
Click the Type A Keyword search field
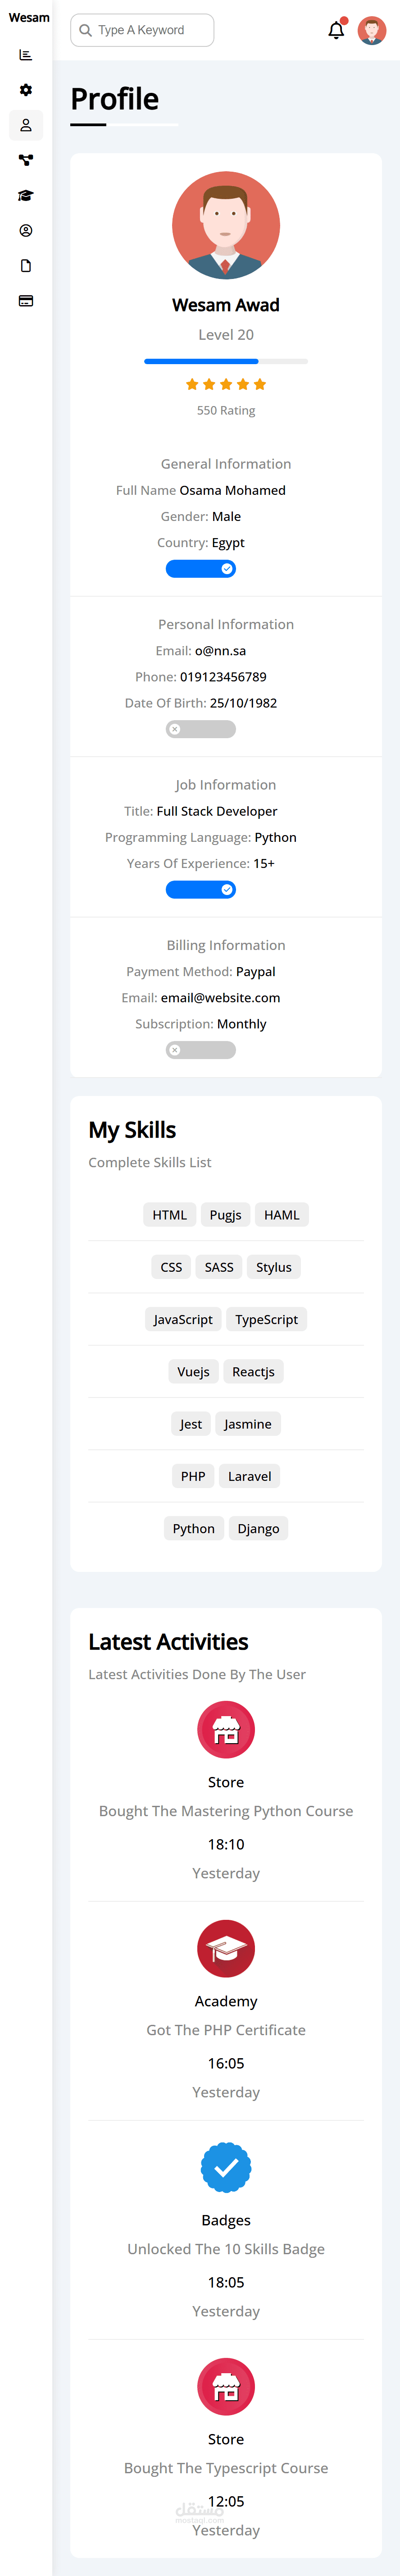tap(142, 30)
